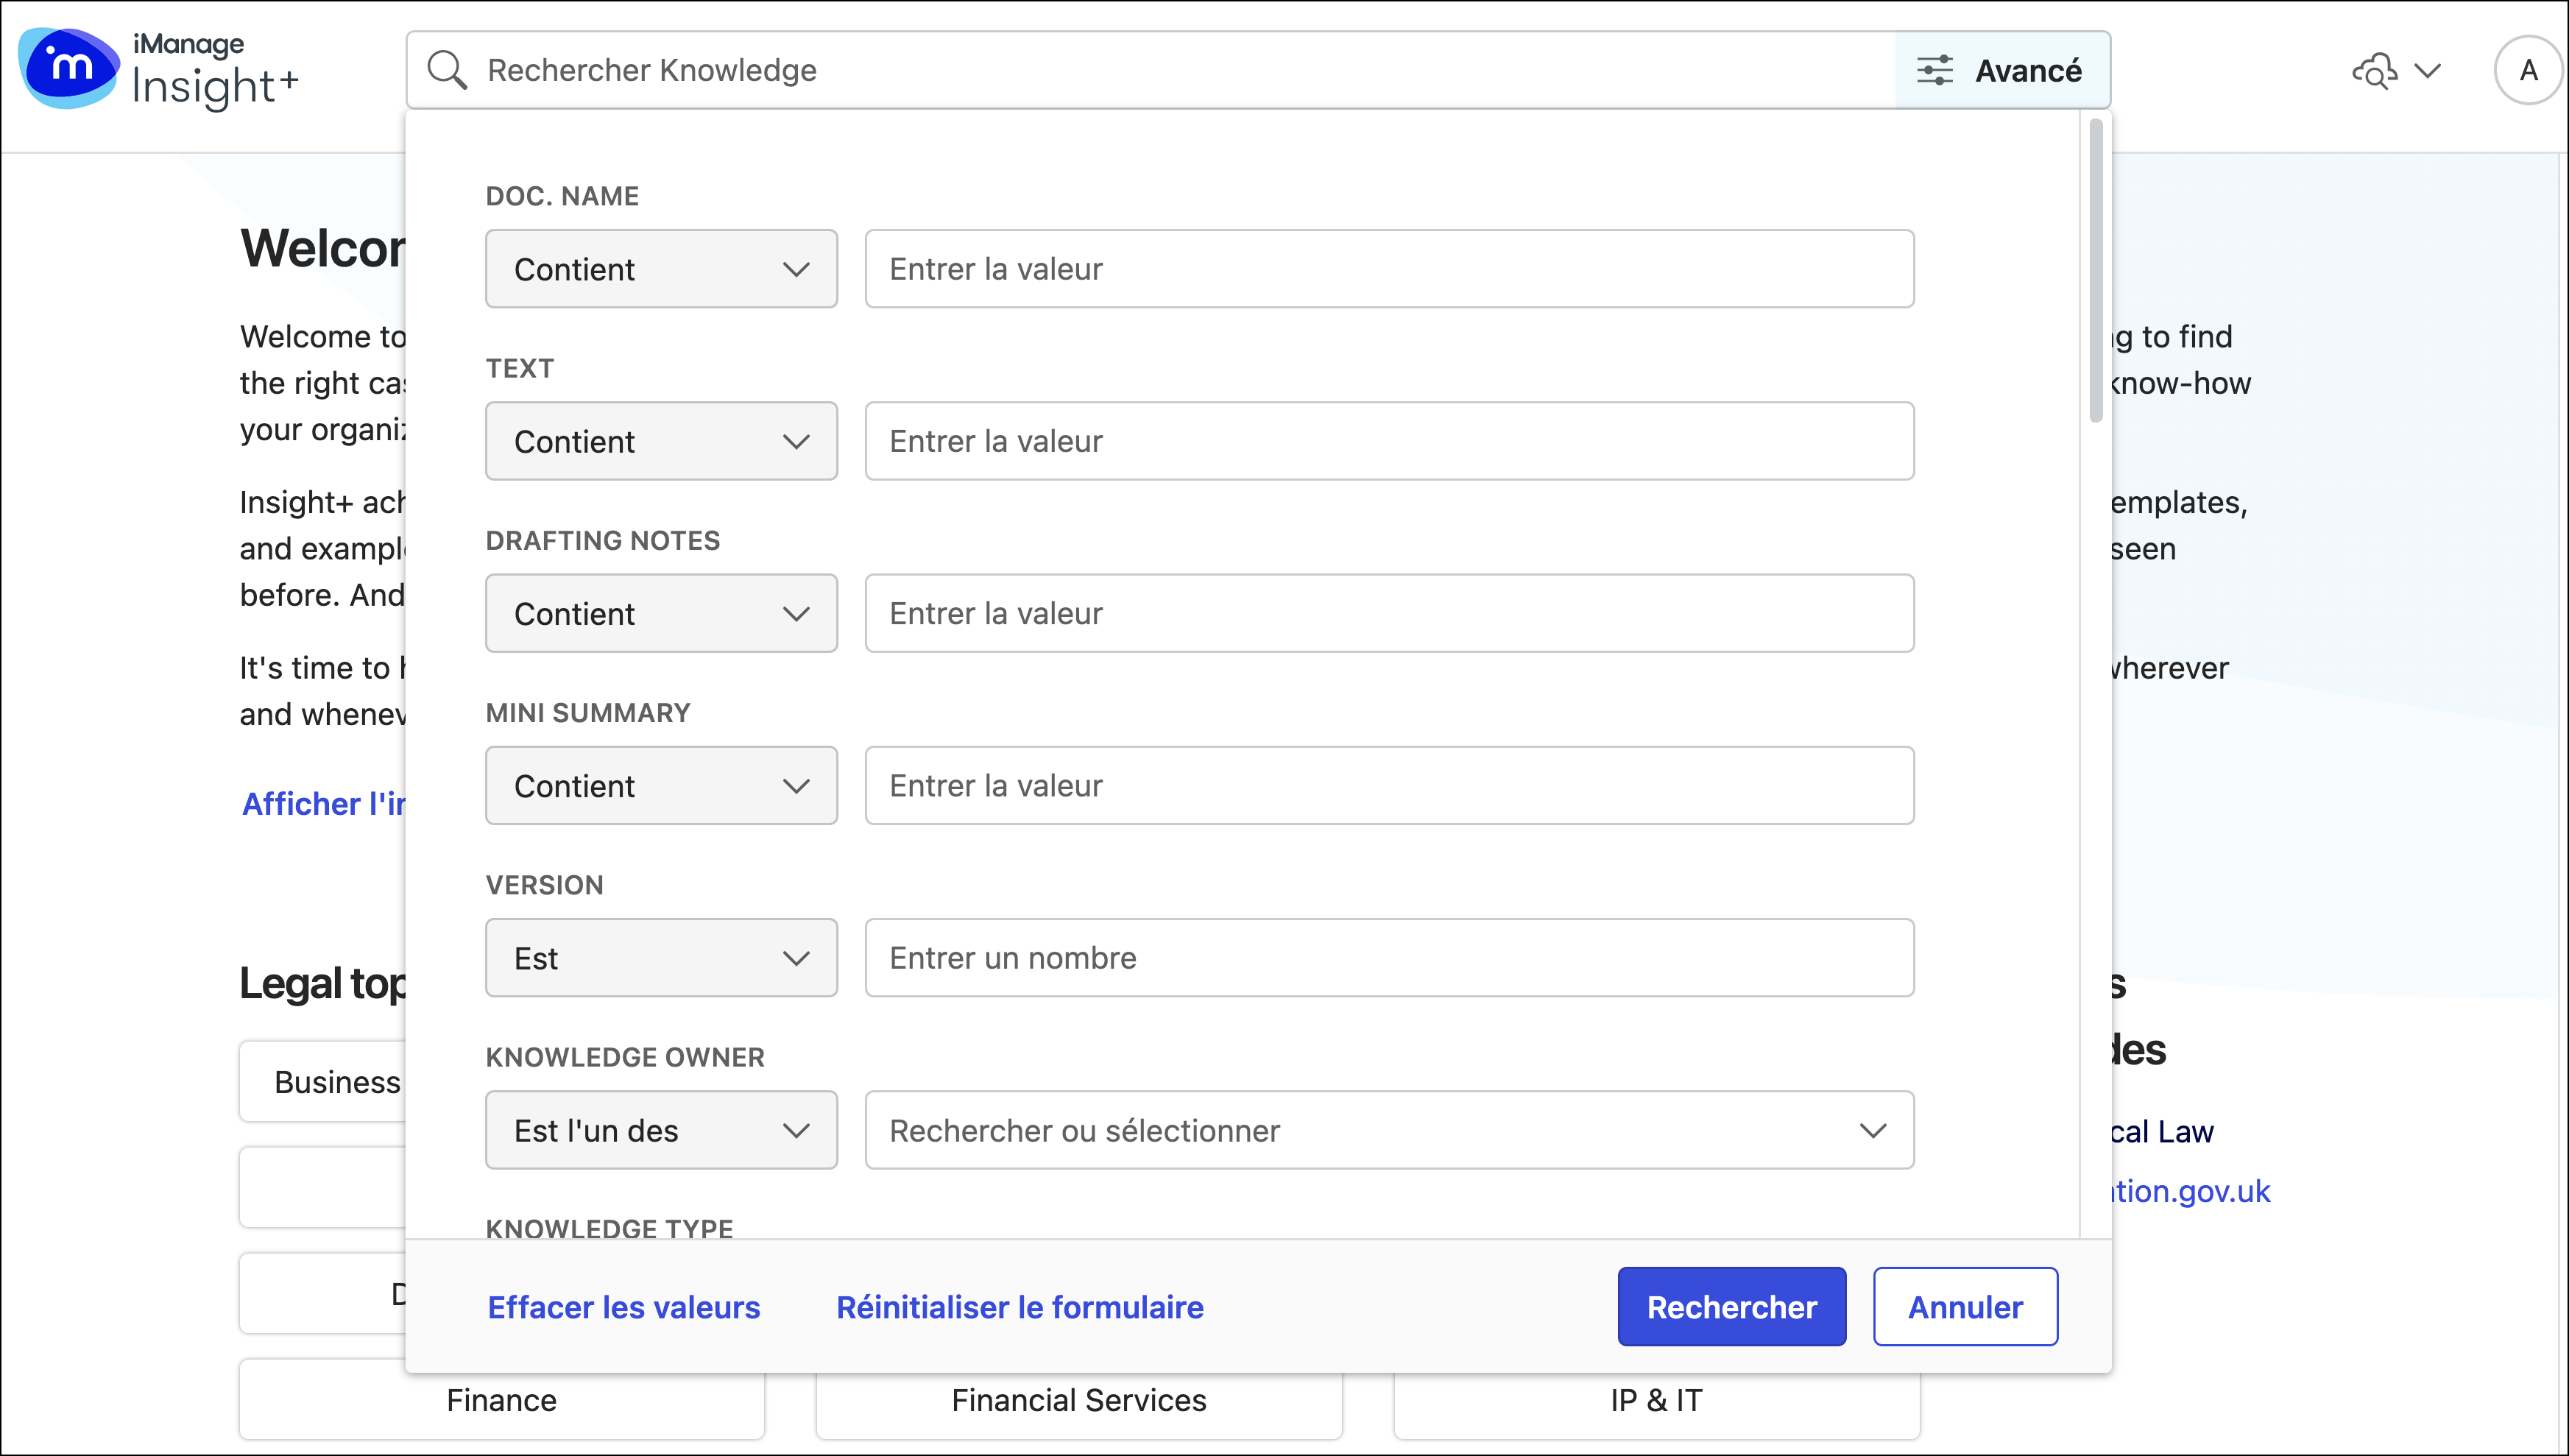Open the "Contient" dropdown under MINI SUMMARY

coord(660,785)
